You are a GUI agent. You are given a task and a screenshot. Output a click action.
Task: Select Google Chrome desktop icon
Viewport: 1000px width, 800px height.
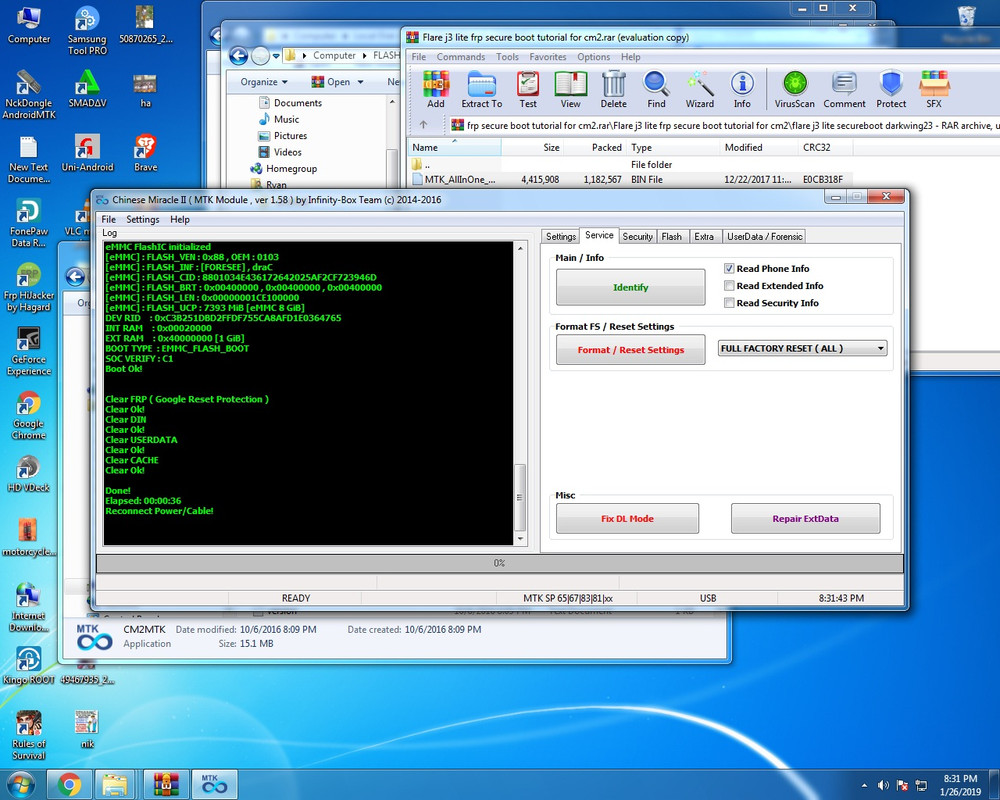click(x=29, y=415)
